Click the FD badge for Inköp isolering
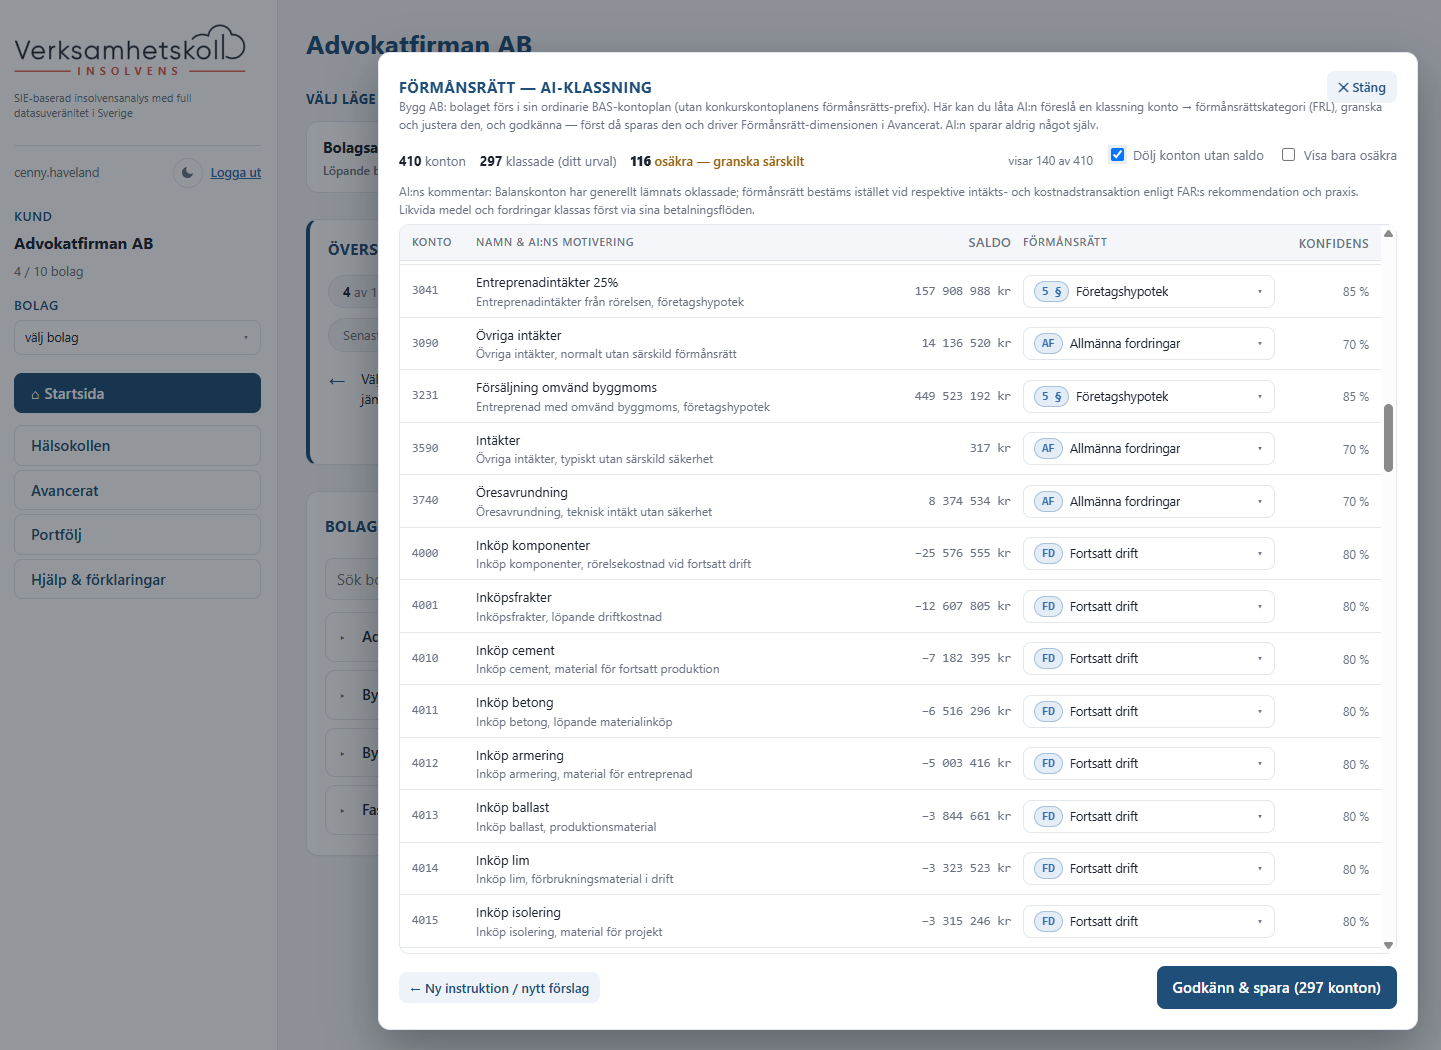The height and width of the screenshot is (1050, 1441). pyautogui.click(x=1048, y=922)
